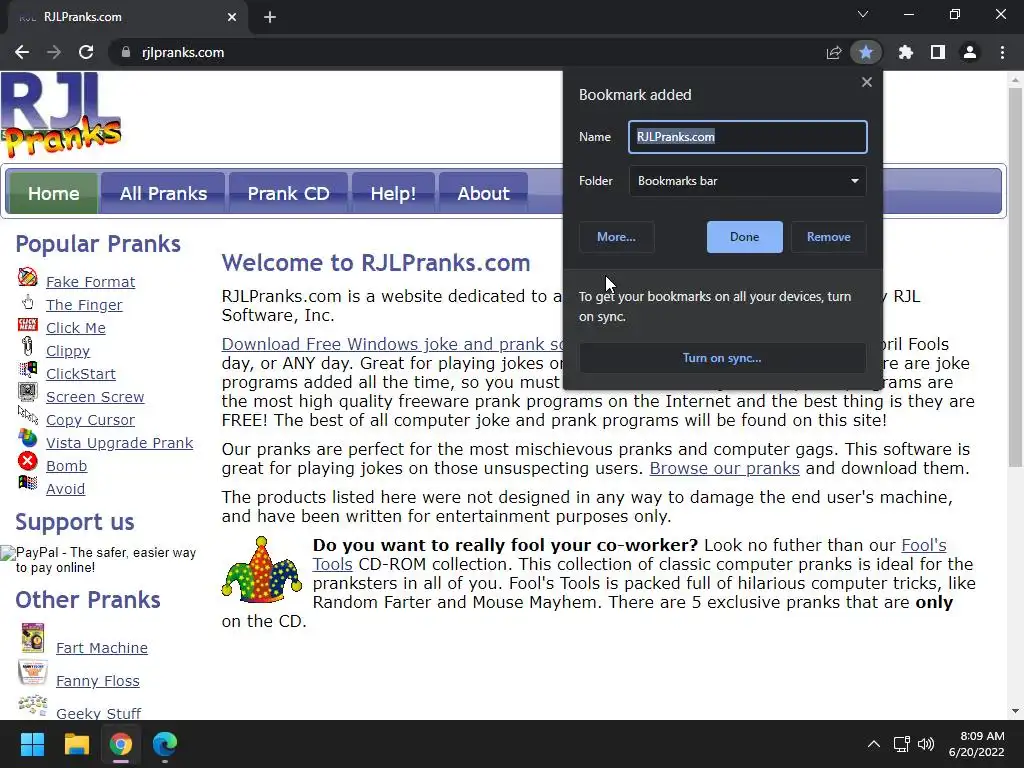The image size is (1024, 768).
Task: Click the browser back arrow
Action: [22, 52]
